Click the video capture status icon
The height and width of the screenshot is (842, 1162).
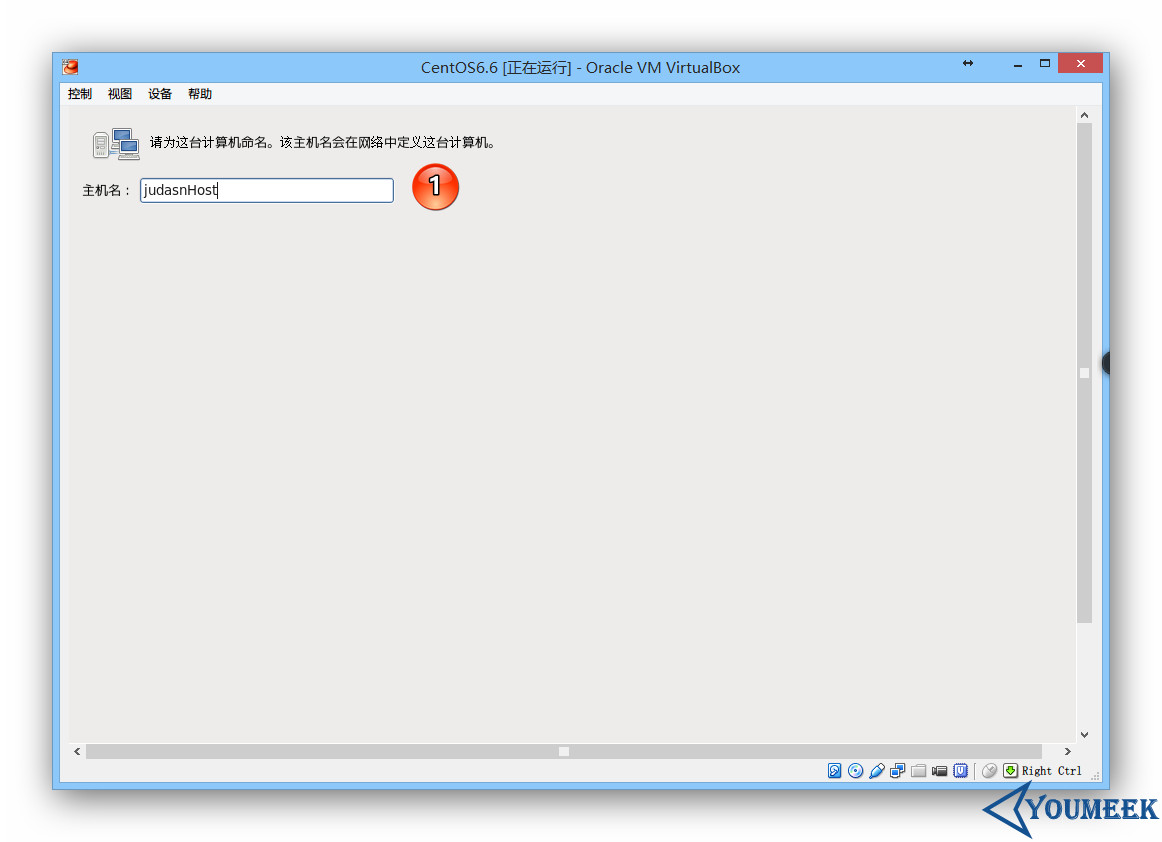click(939, 770)
